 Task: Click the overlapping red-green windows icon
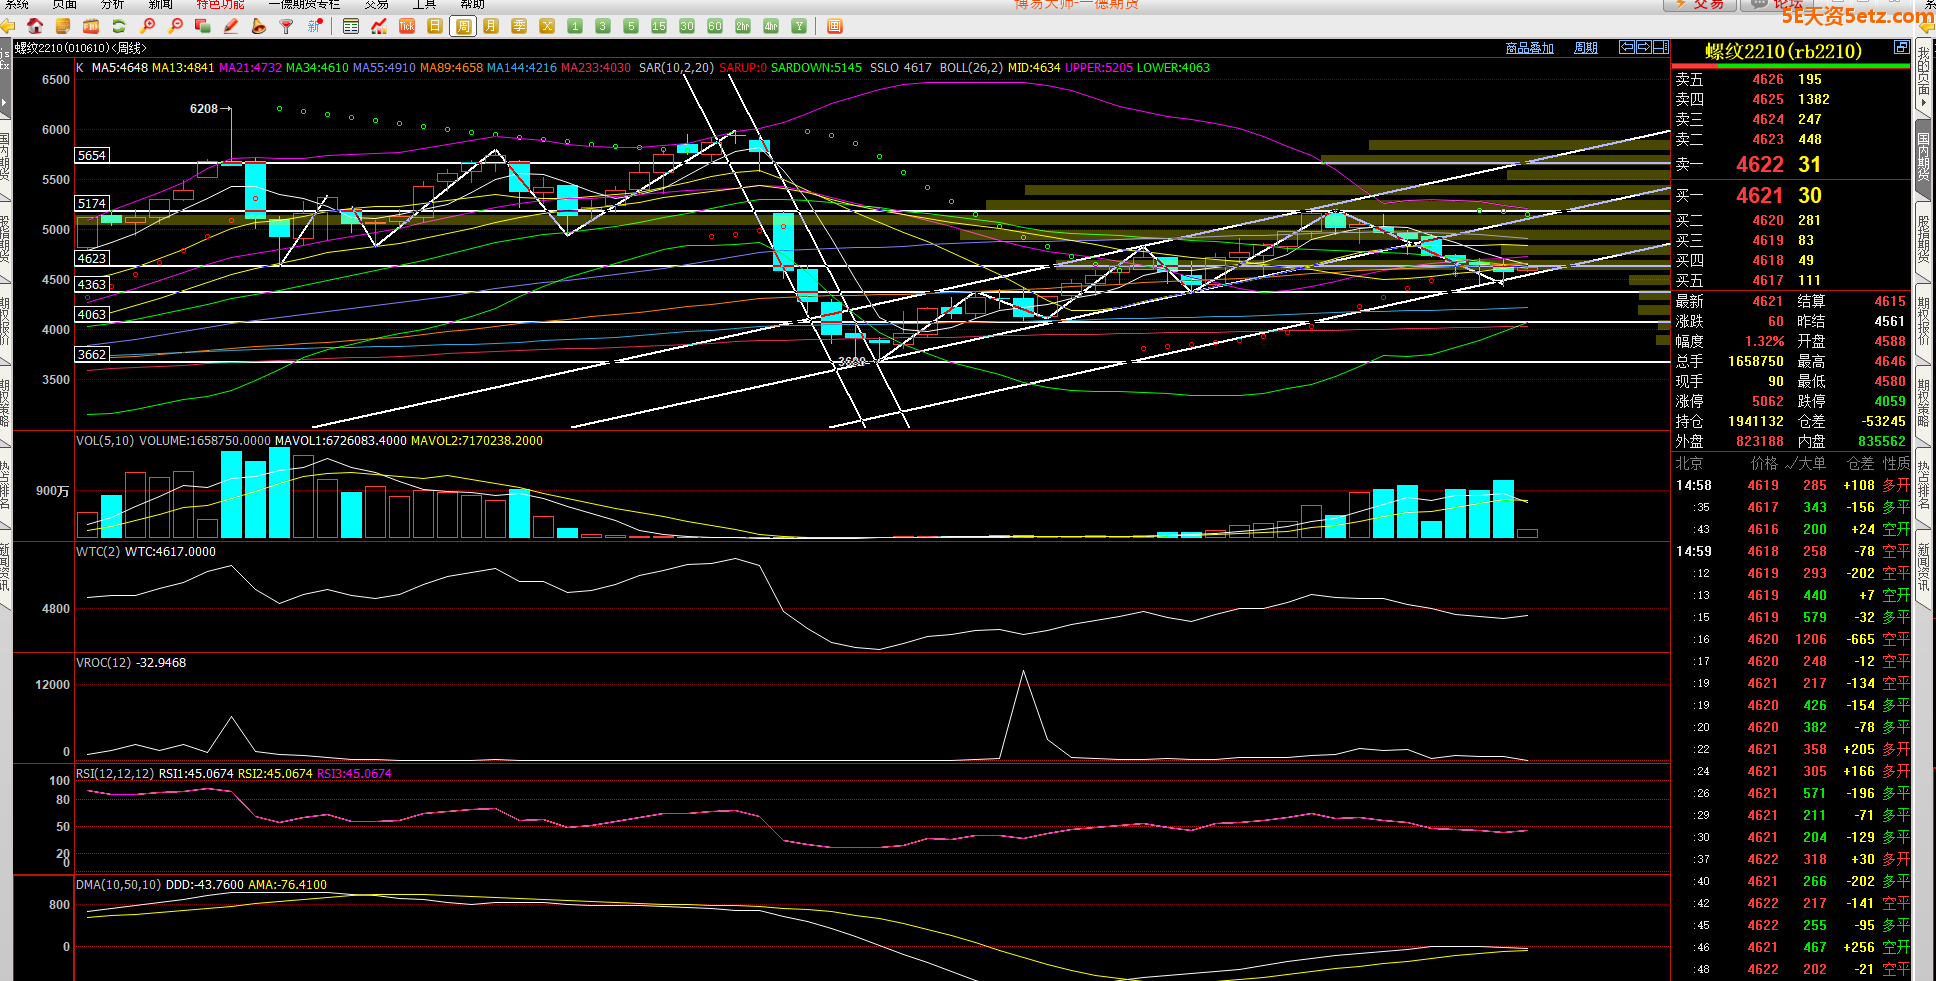(x=203, y=26)
